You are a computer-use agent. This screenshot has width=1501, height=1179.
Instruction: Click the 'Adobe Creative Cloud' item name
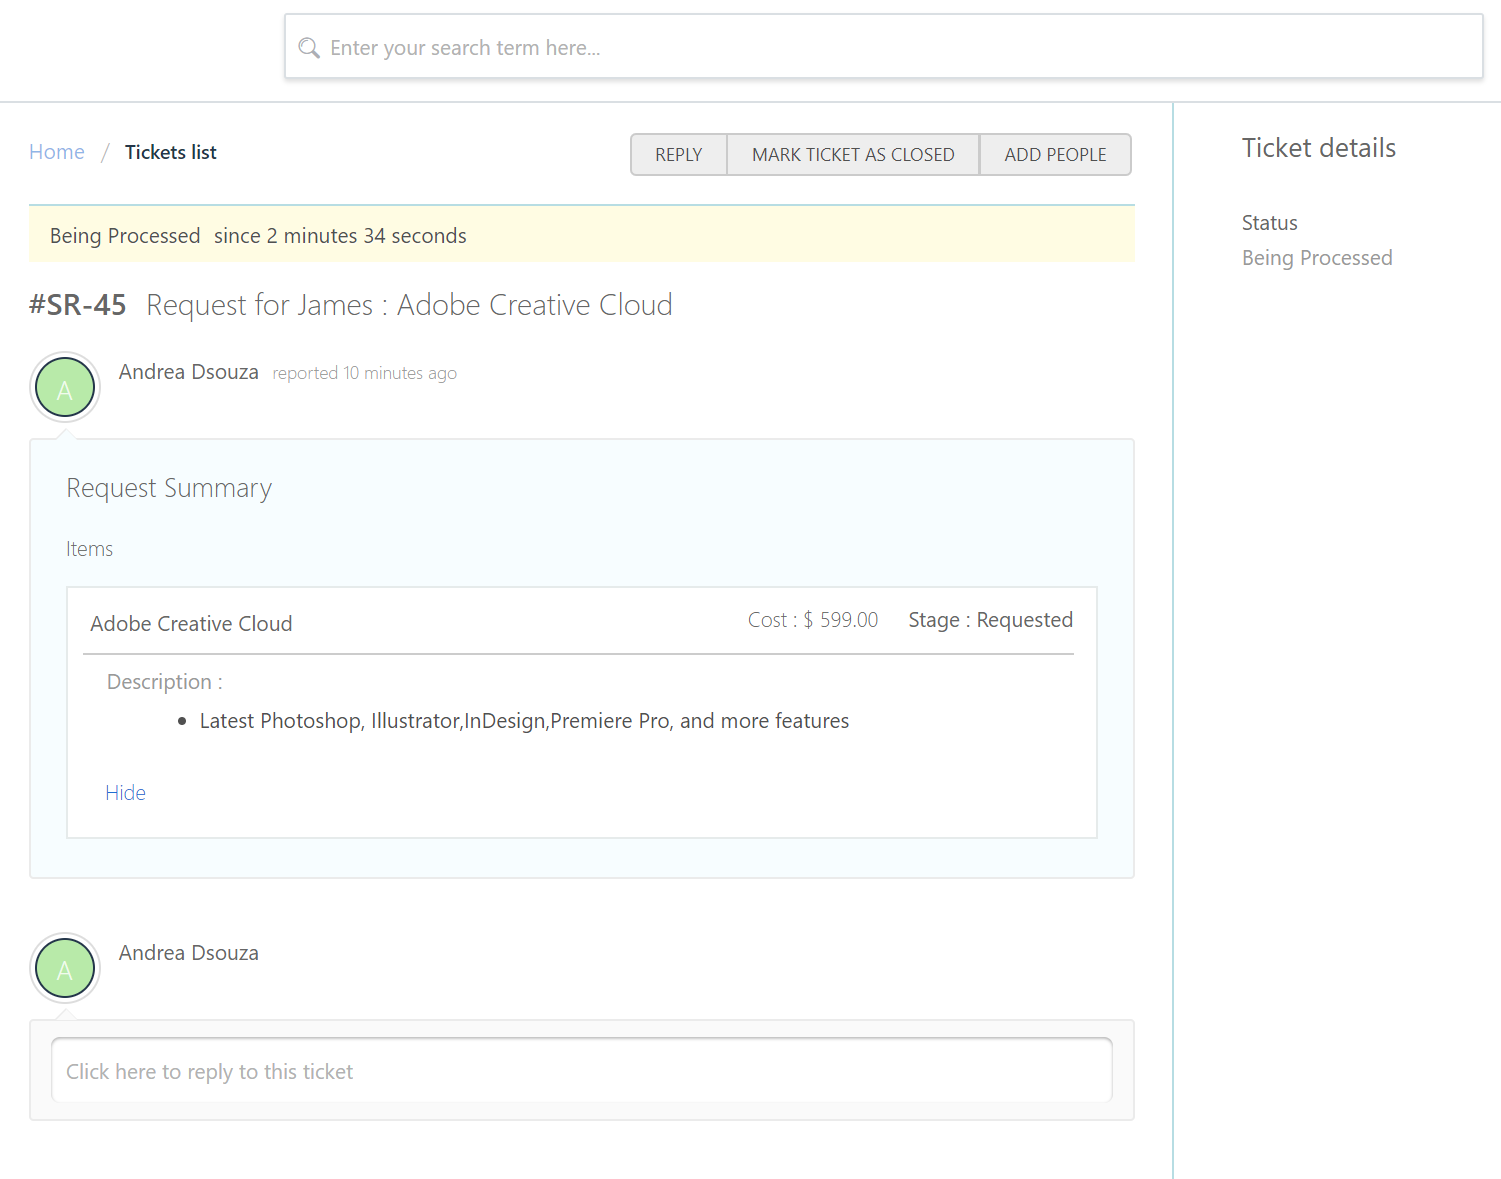(191, 624)
